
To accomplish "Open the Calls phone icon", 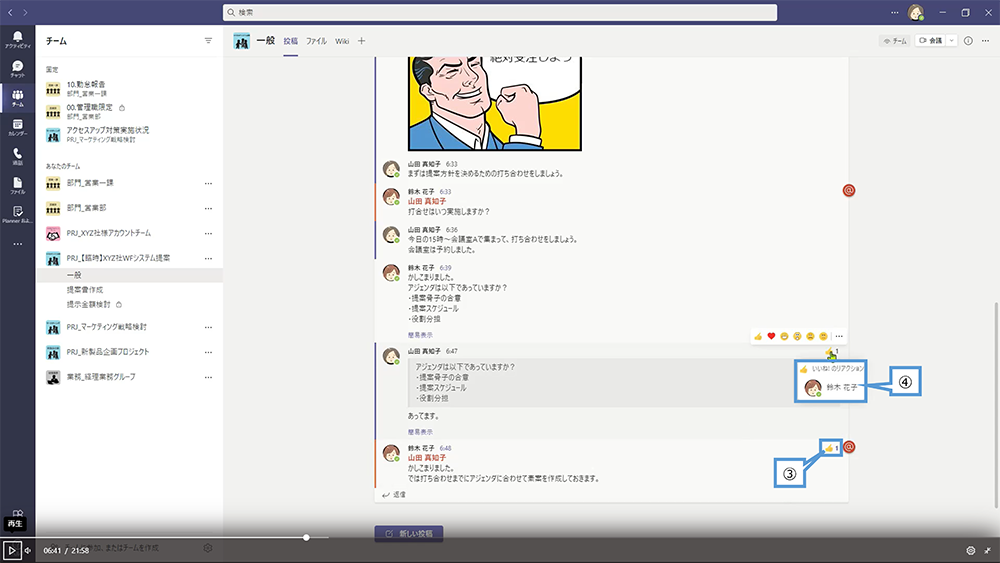I will pos(17,156).
